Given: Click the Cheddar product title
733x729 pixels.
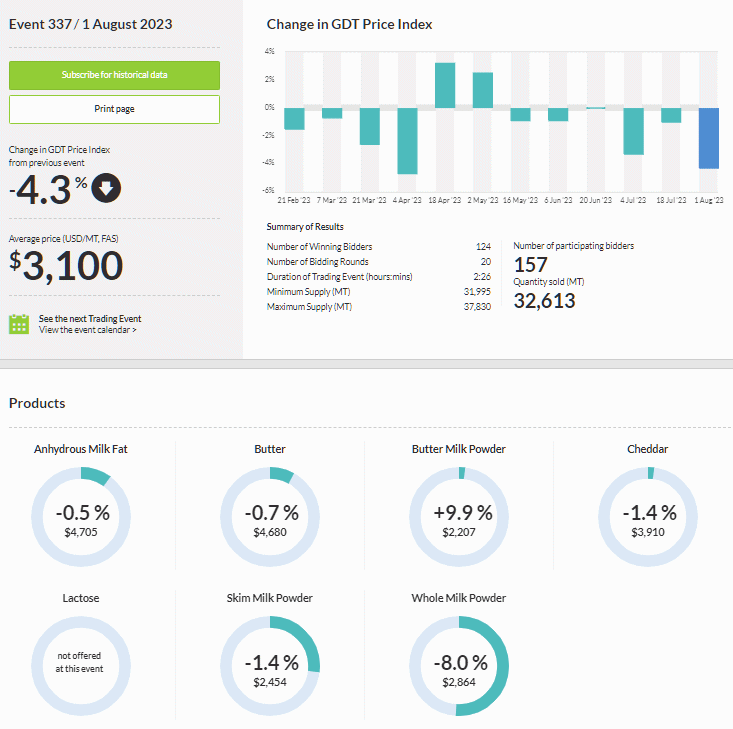Looking at the screenshot, I should coord(647,449).
